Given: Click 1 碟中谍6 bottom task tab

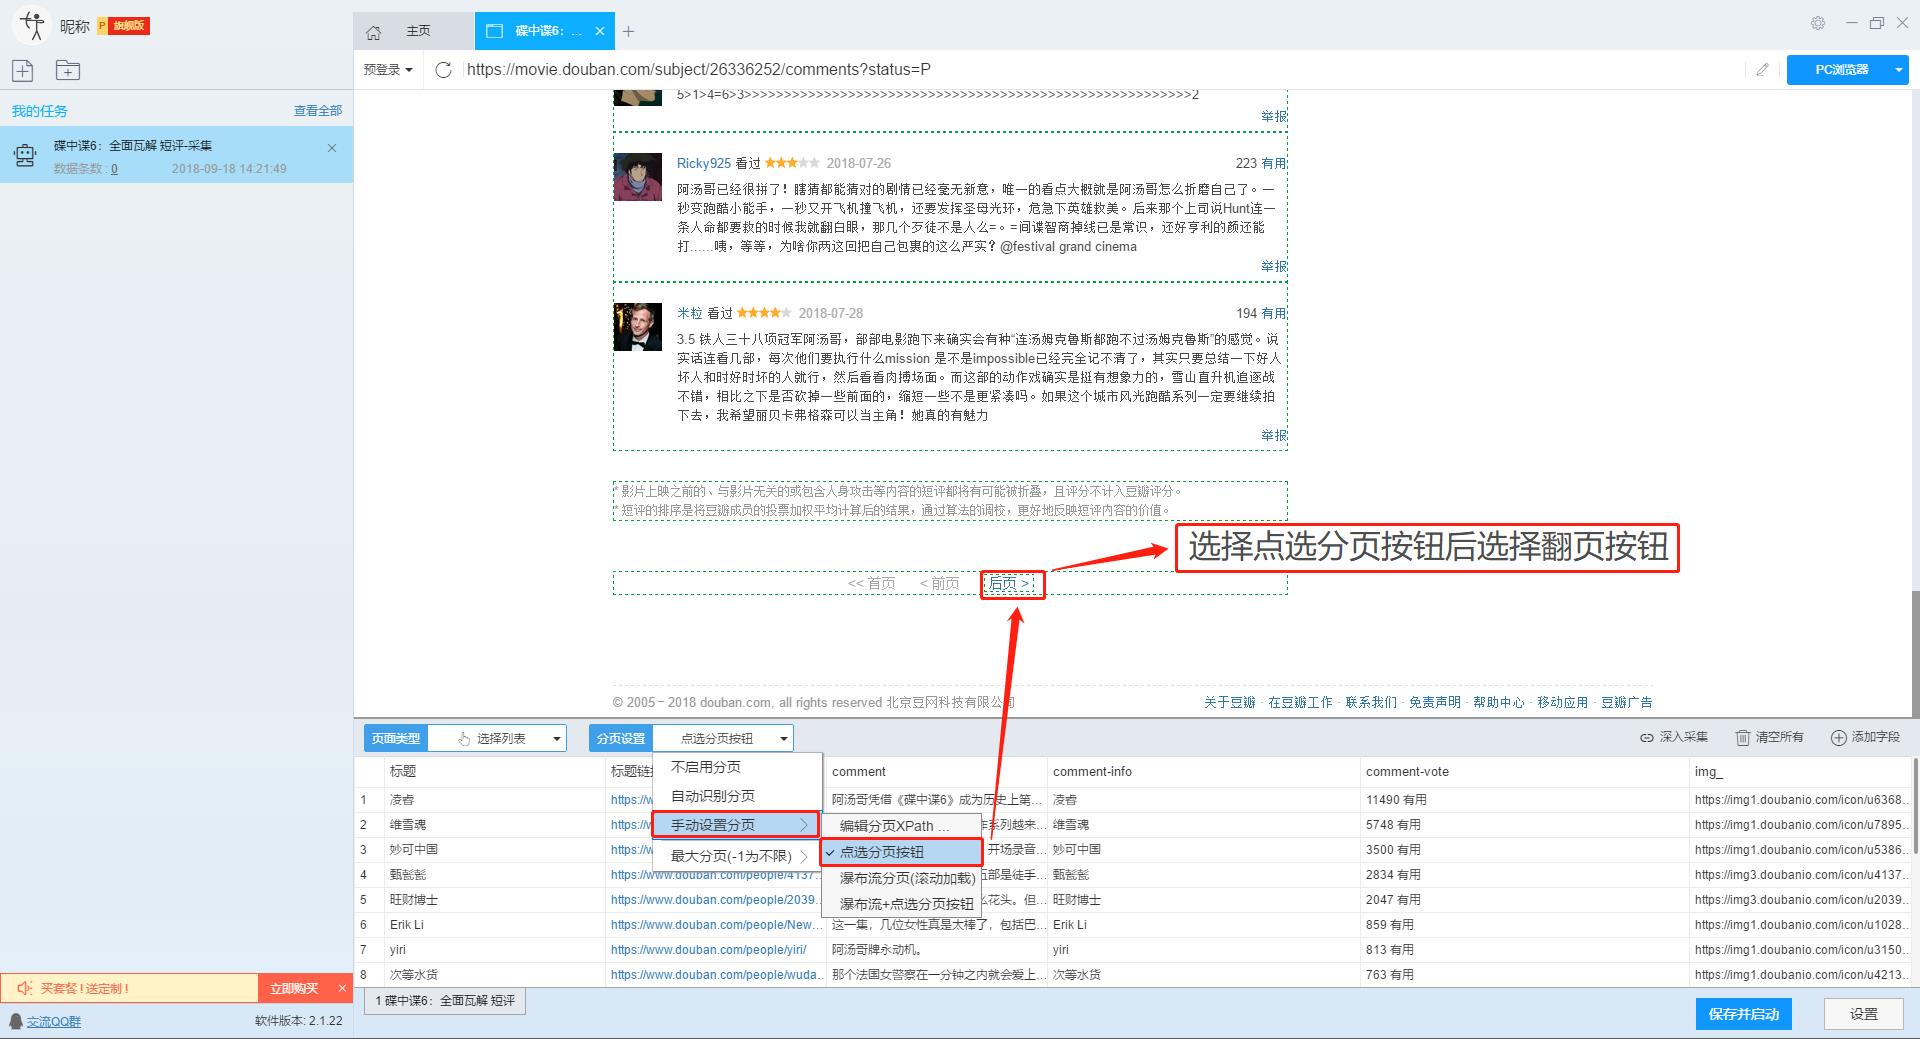Looking at the screenshot, I should point(445,1000).
